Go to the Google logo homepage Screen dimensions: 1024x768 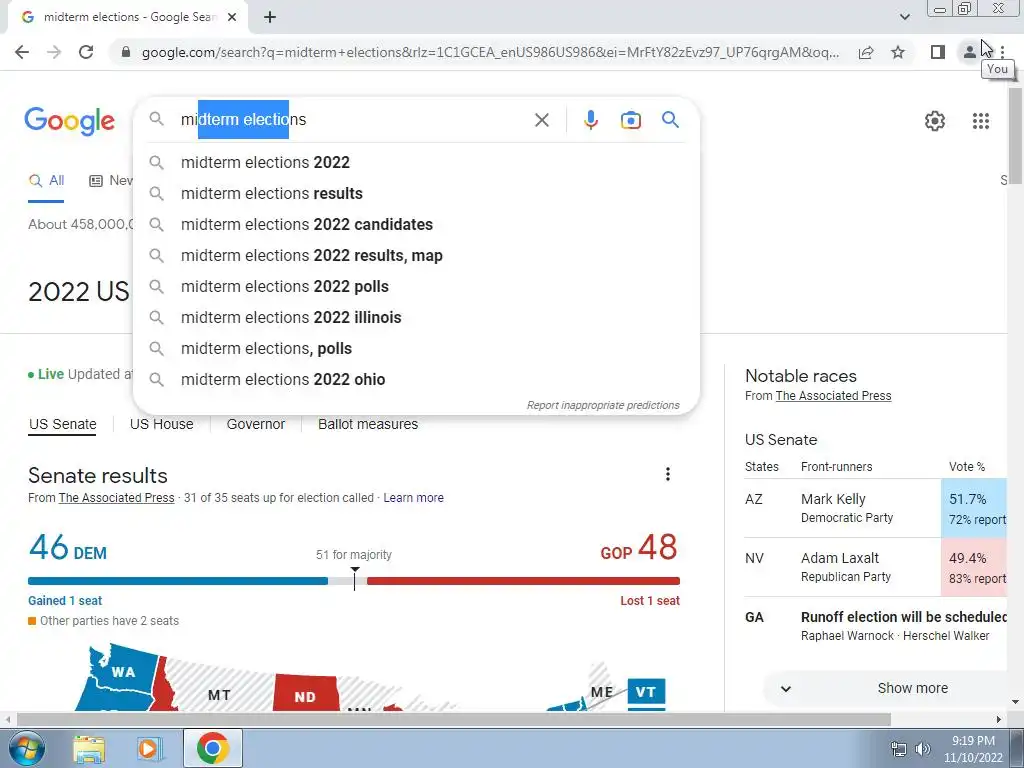click(x=69, y=121)
